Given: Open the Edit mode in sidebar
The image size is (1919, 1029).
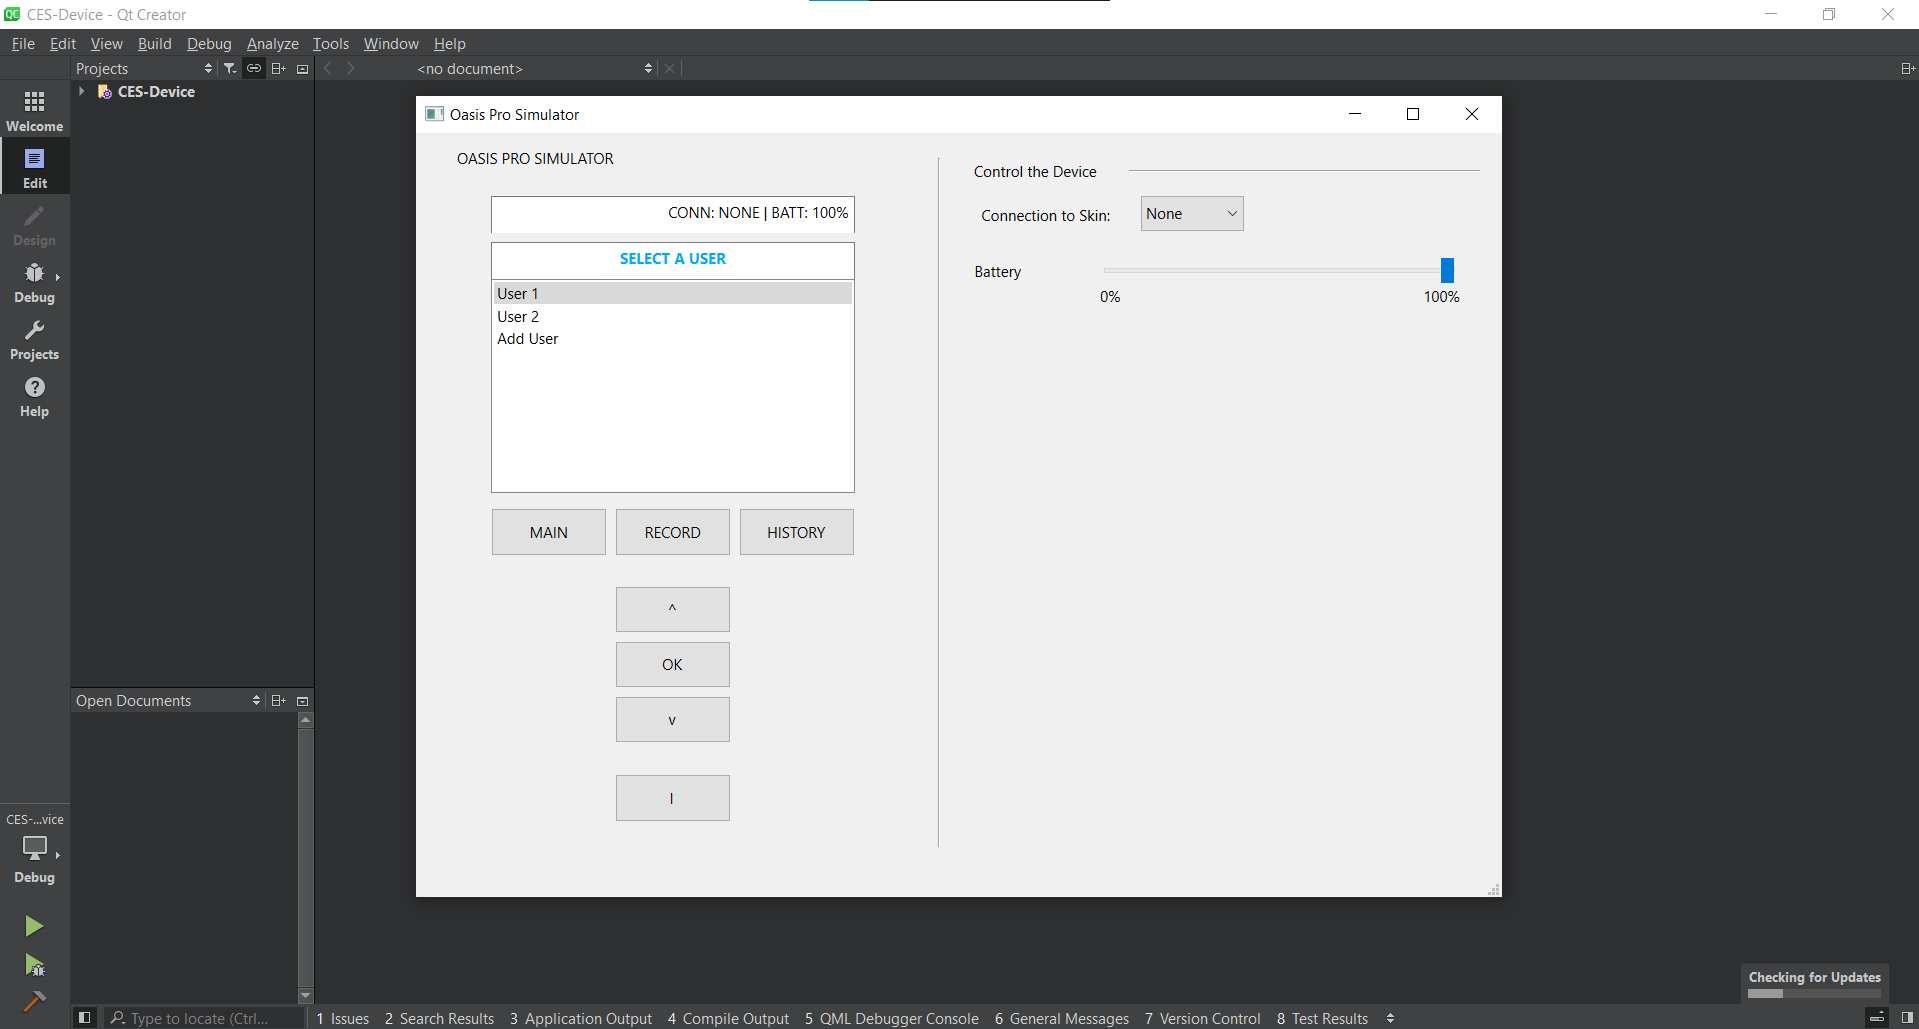Looking at the screenshot, I should pyautogui.click(x=35, y=167).
